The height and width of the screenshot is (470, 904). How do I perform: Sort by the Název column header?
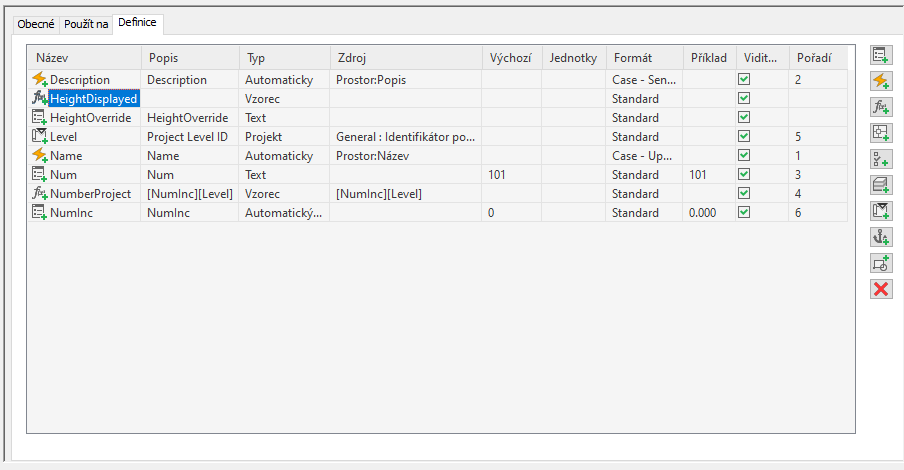(84, 58)
